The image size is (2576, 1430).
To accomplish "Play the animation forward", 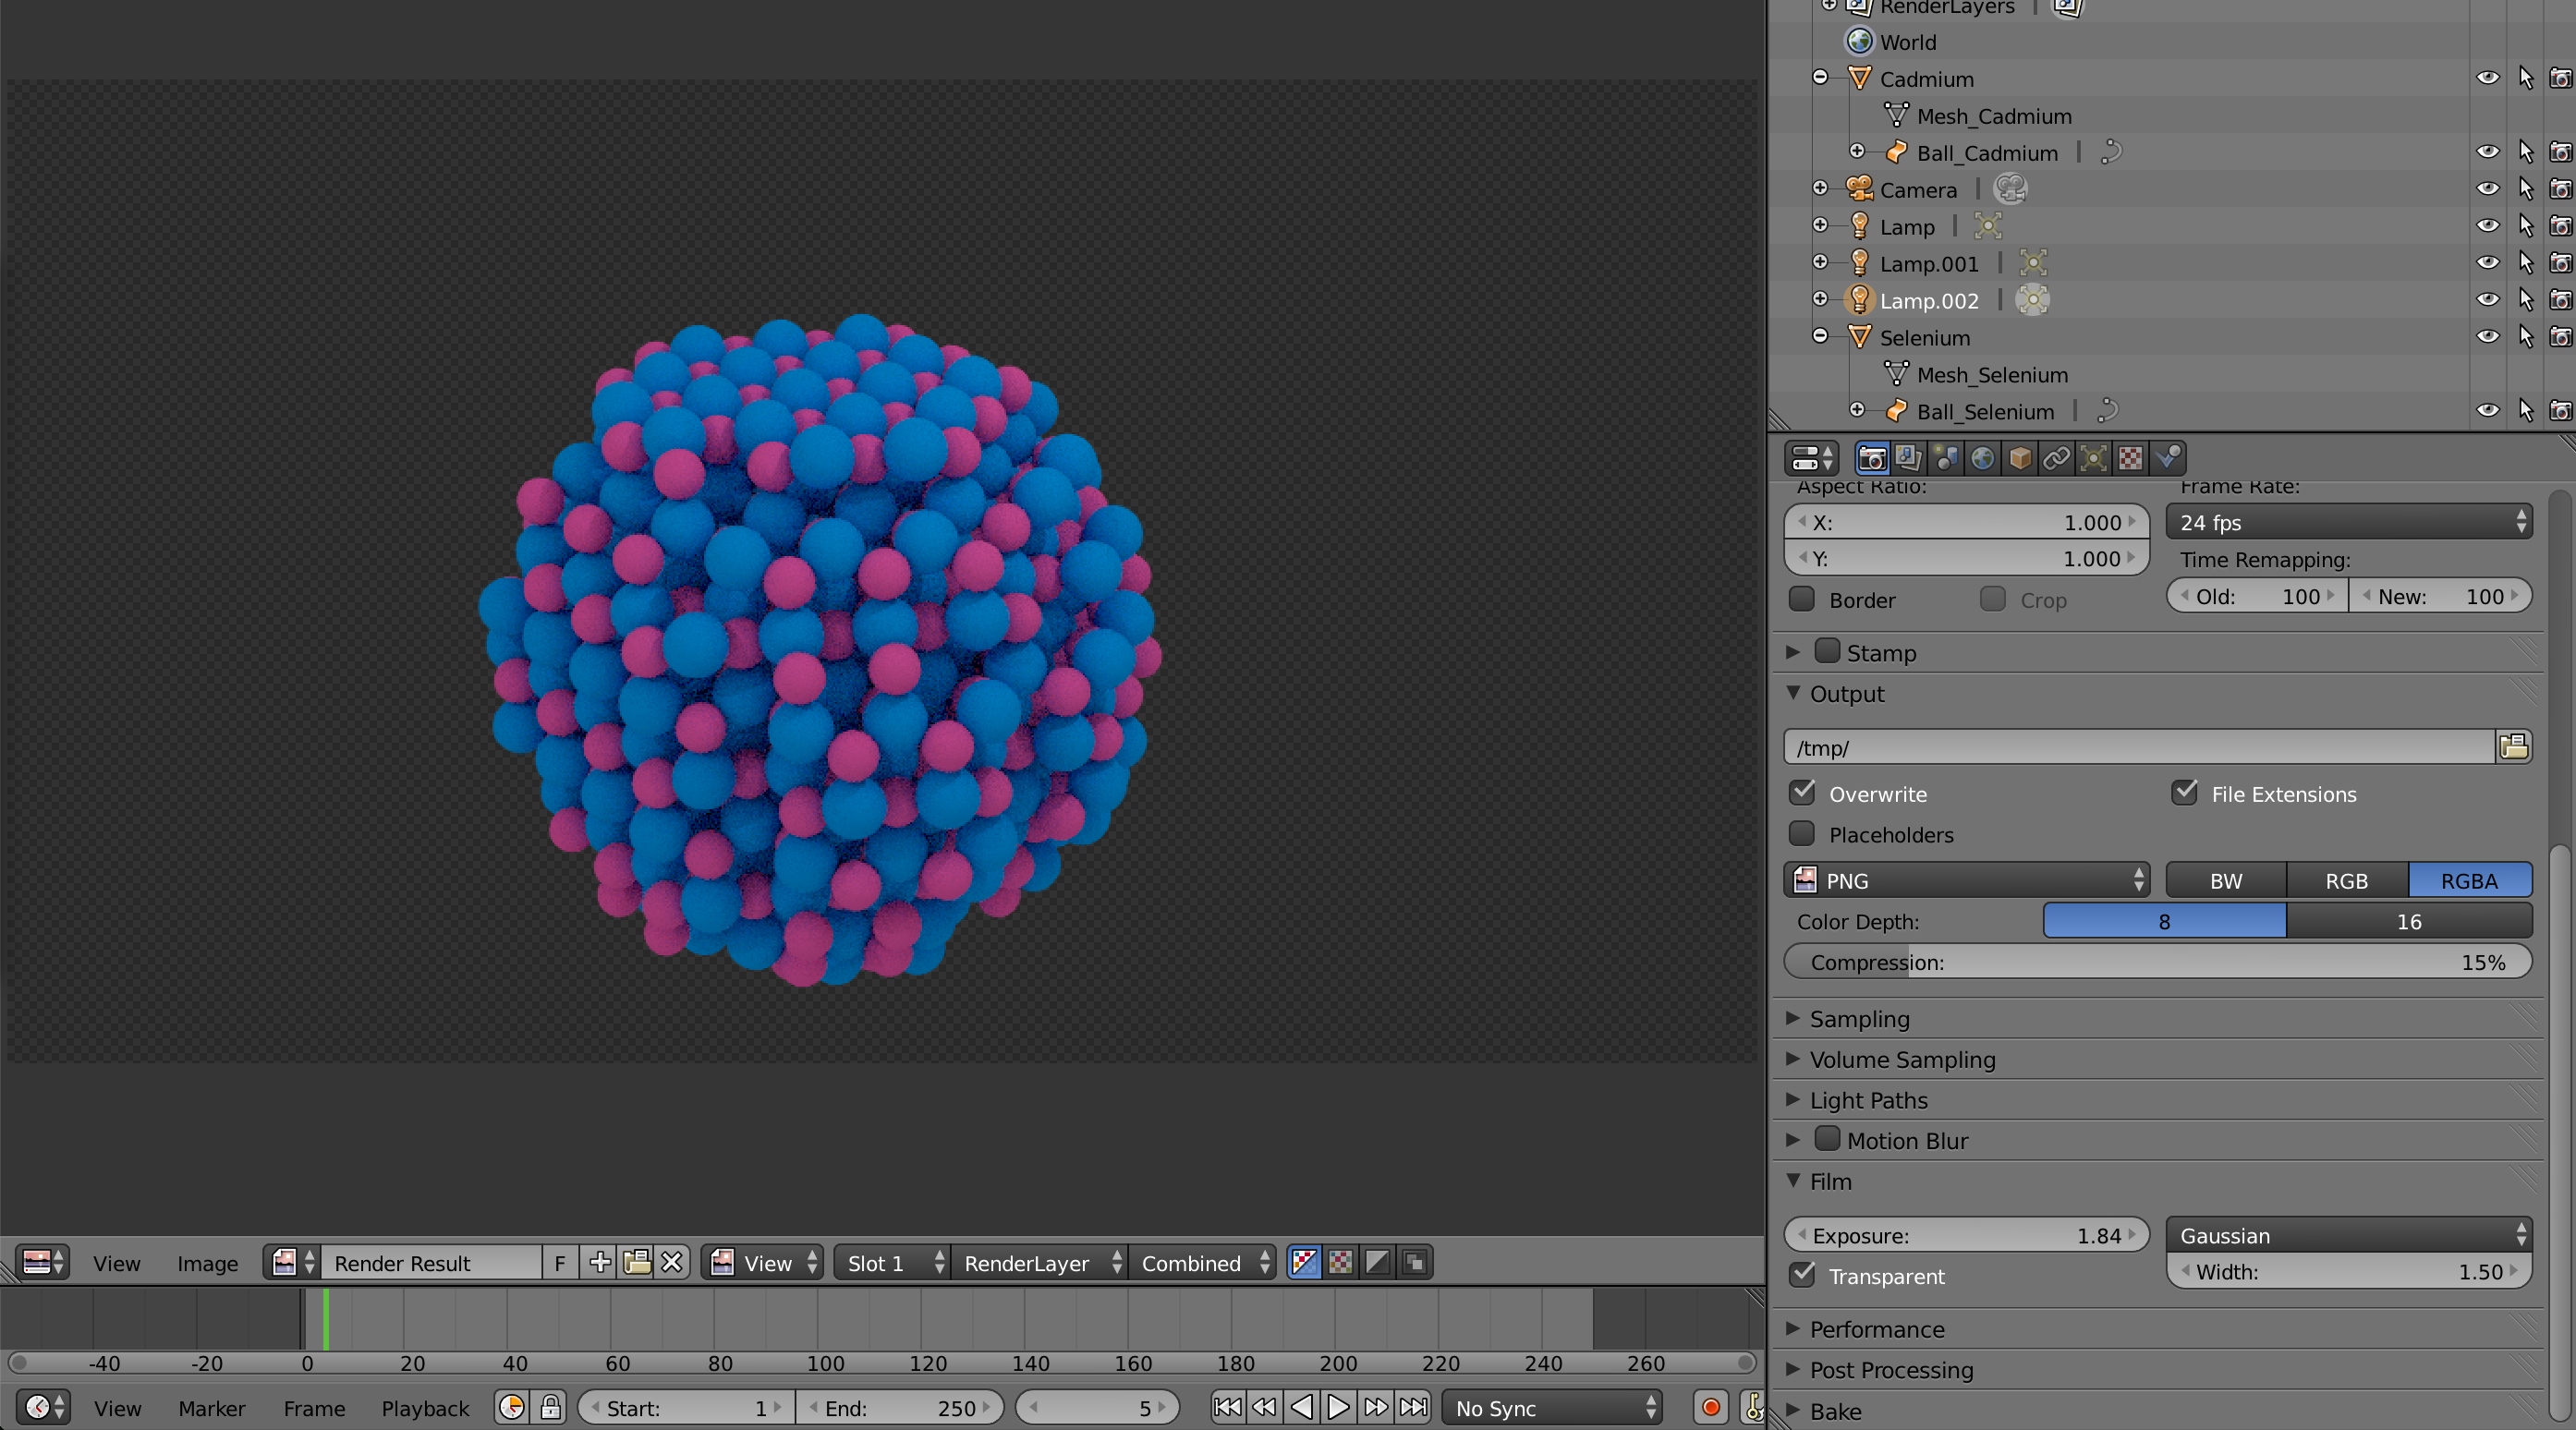I will tap(1339, 1407).
